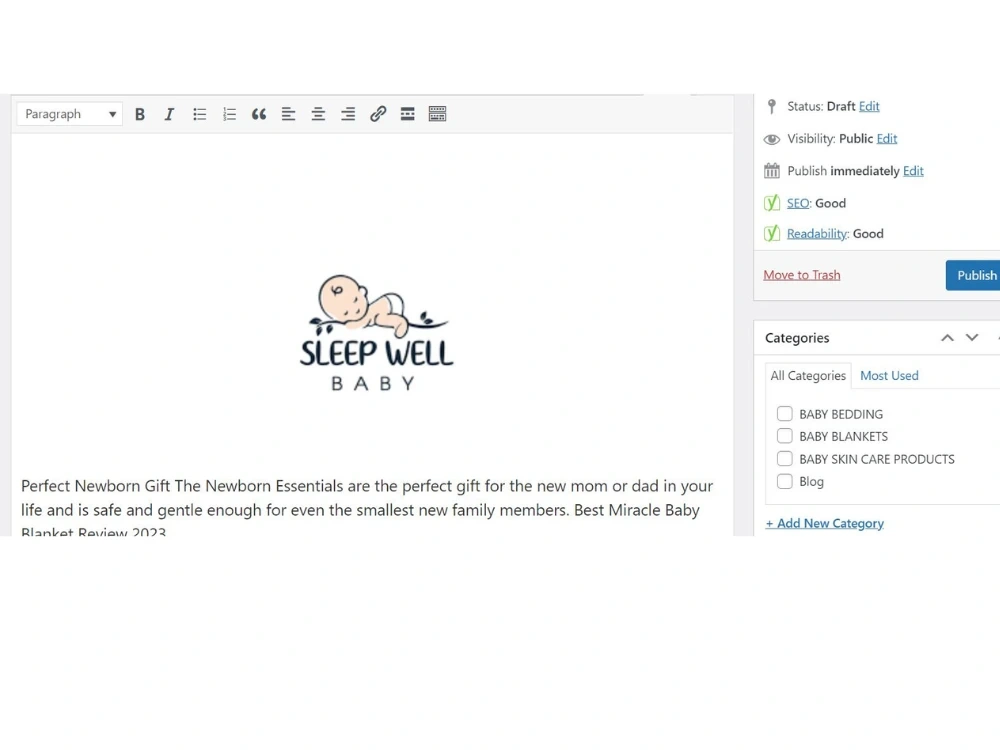
Task: Click the publish calendar icon
Action: (772, 171)
